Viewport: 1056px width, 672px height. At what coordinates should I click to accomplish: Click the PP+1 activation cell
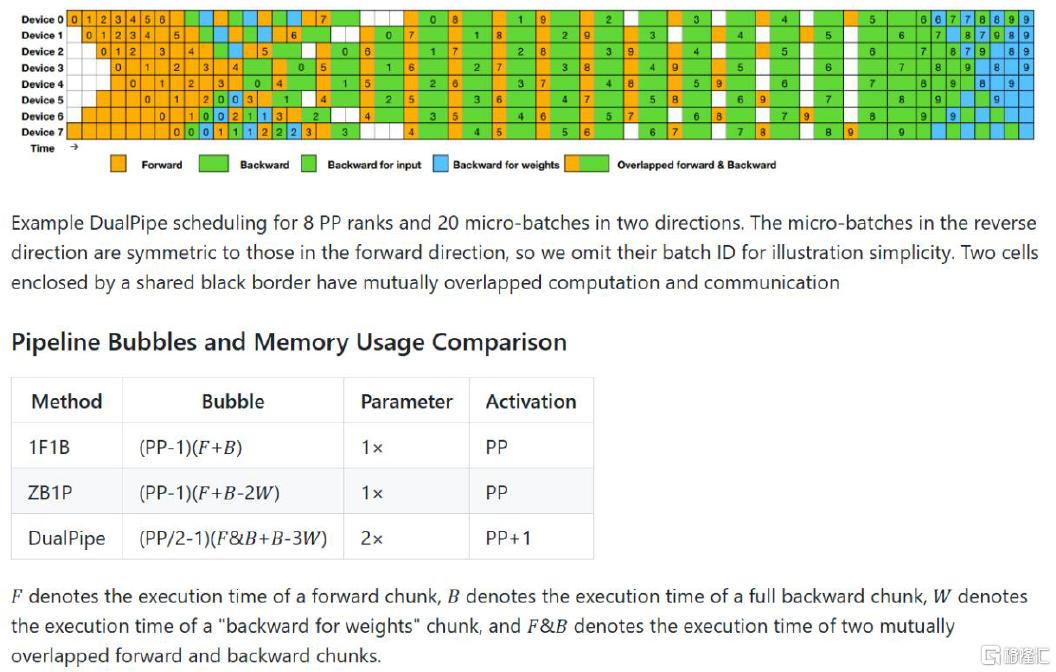pos(531,537)
